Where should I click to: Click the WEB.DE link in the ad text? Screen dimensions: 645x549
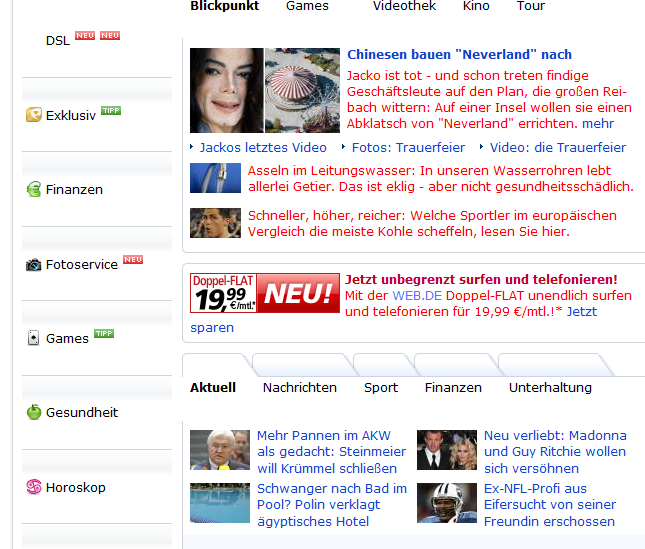[417, 295]
